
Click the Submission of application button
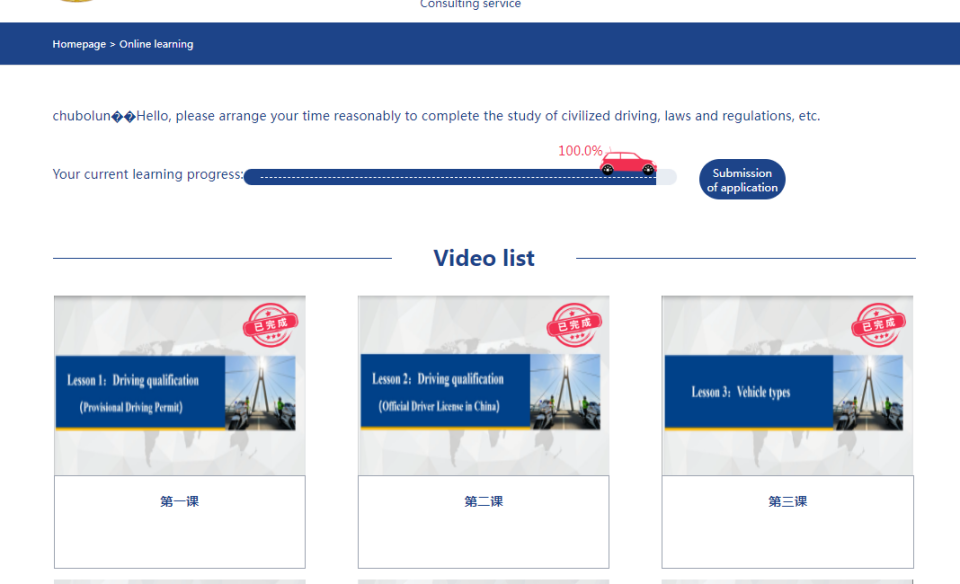742,179
